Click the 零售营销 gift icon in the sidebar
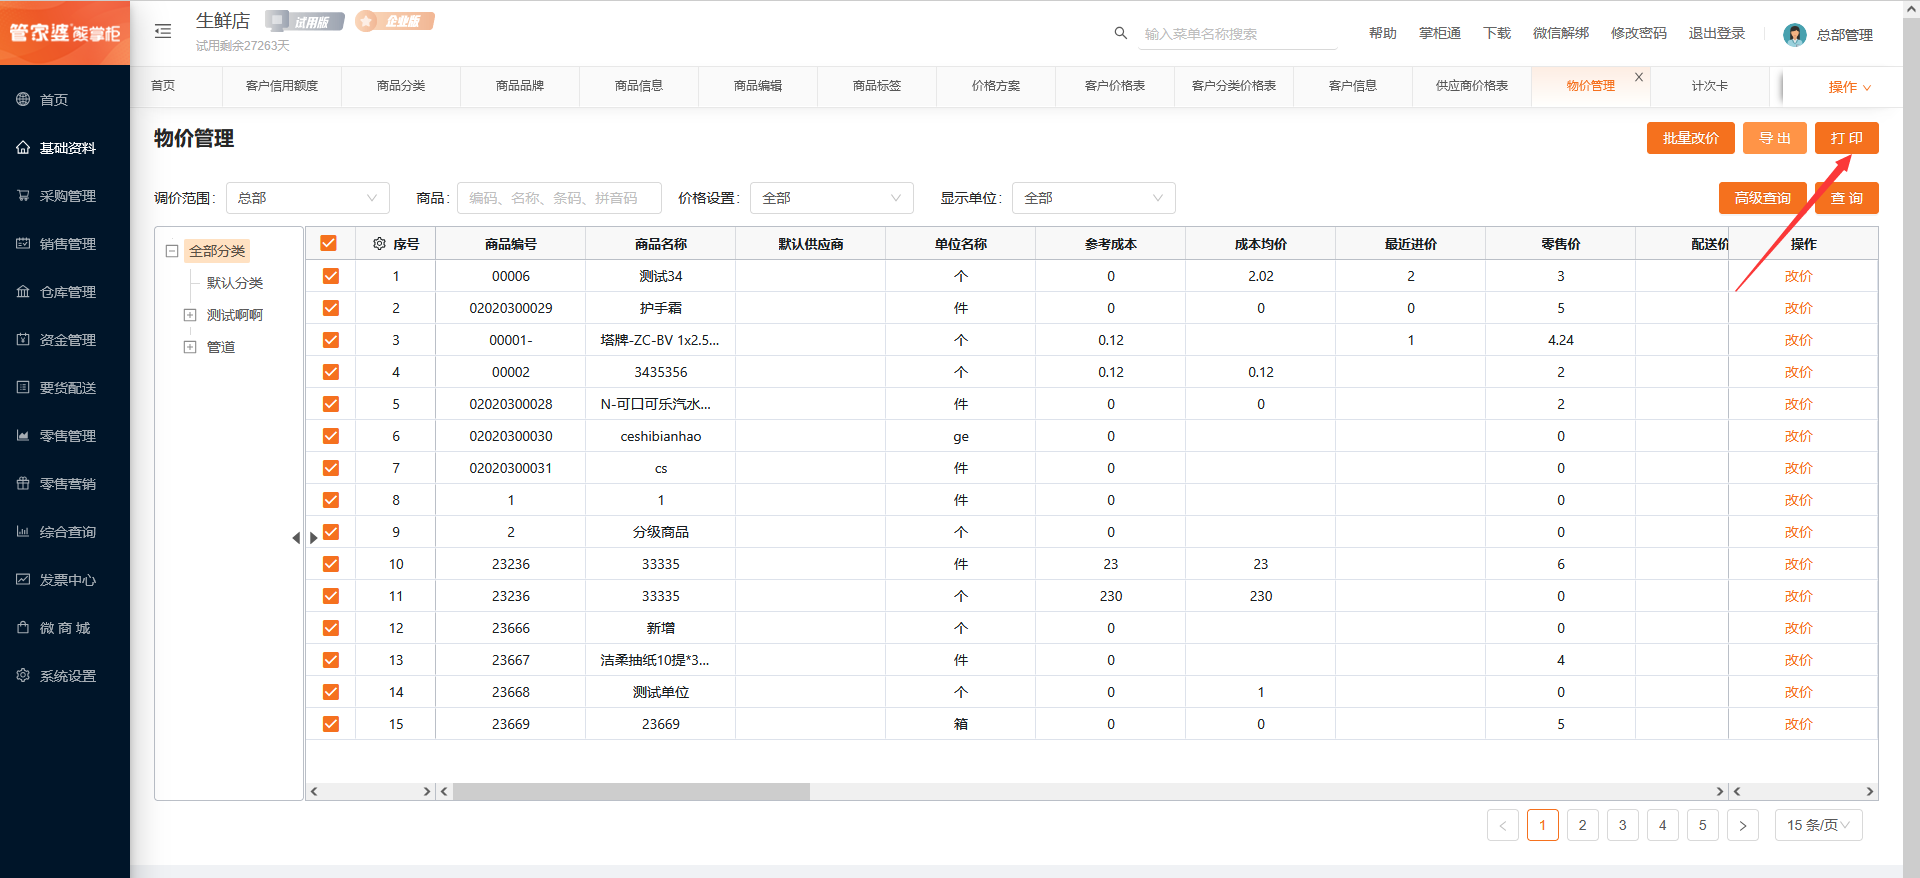 click(x=23, y=483)
